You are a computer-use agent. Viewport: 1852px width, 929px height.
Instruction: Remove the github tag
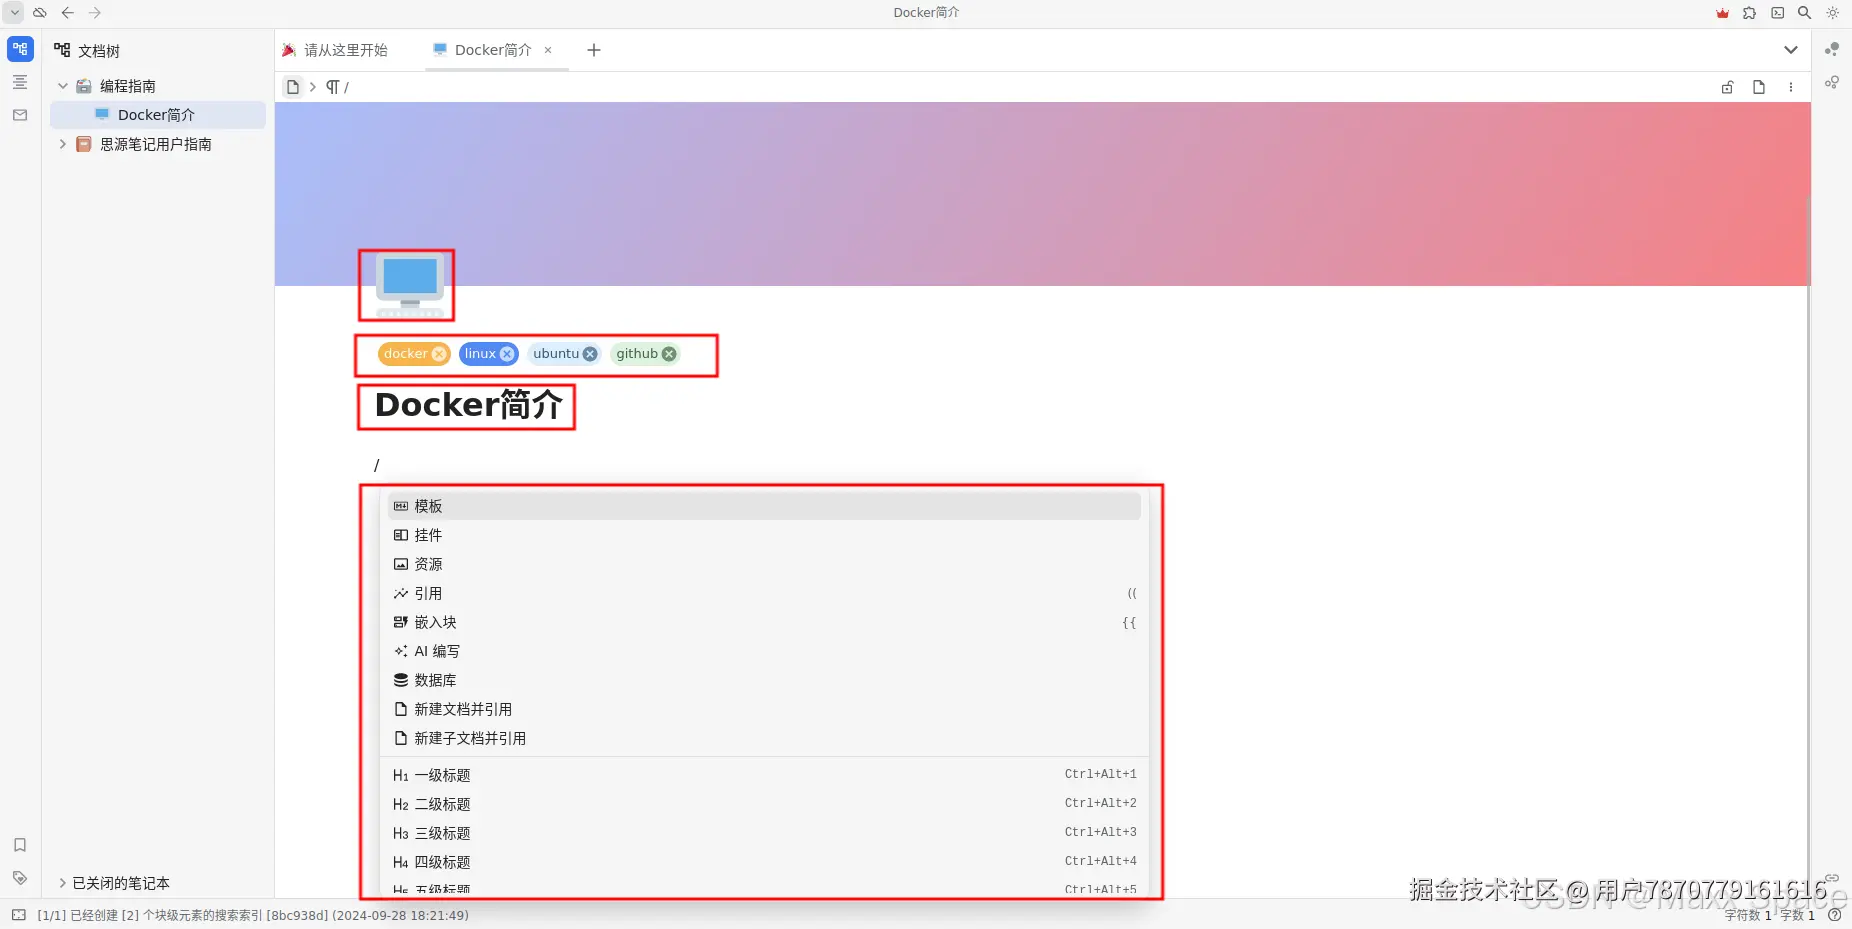tap(669, 354)
